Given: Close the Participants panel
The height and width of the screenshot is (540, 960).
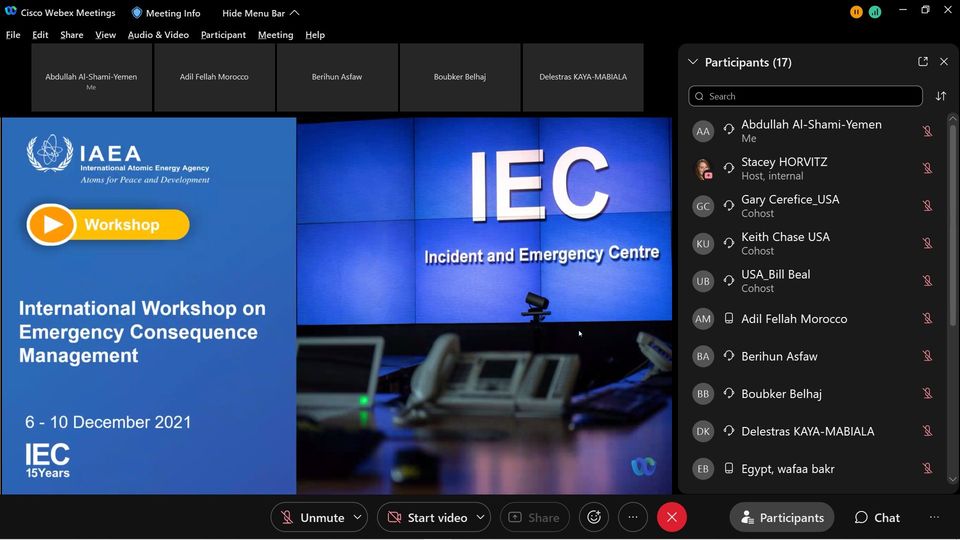Looking at the screenshot, I should tap(944, 62).
